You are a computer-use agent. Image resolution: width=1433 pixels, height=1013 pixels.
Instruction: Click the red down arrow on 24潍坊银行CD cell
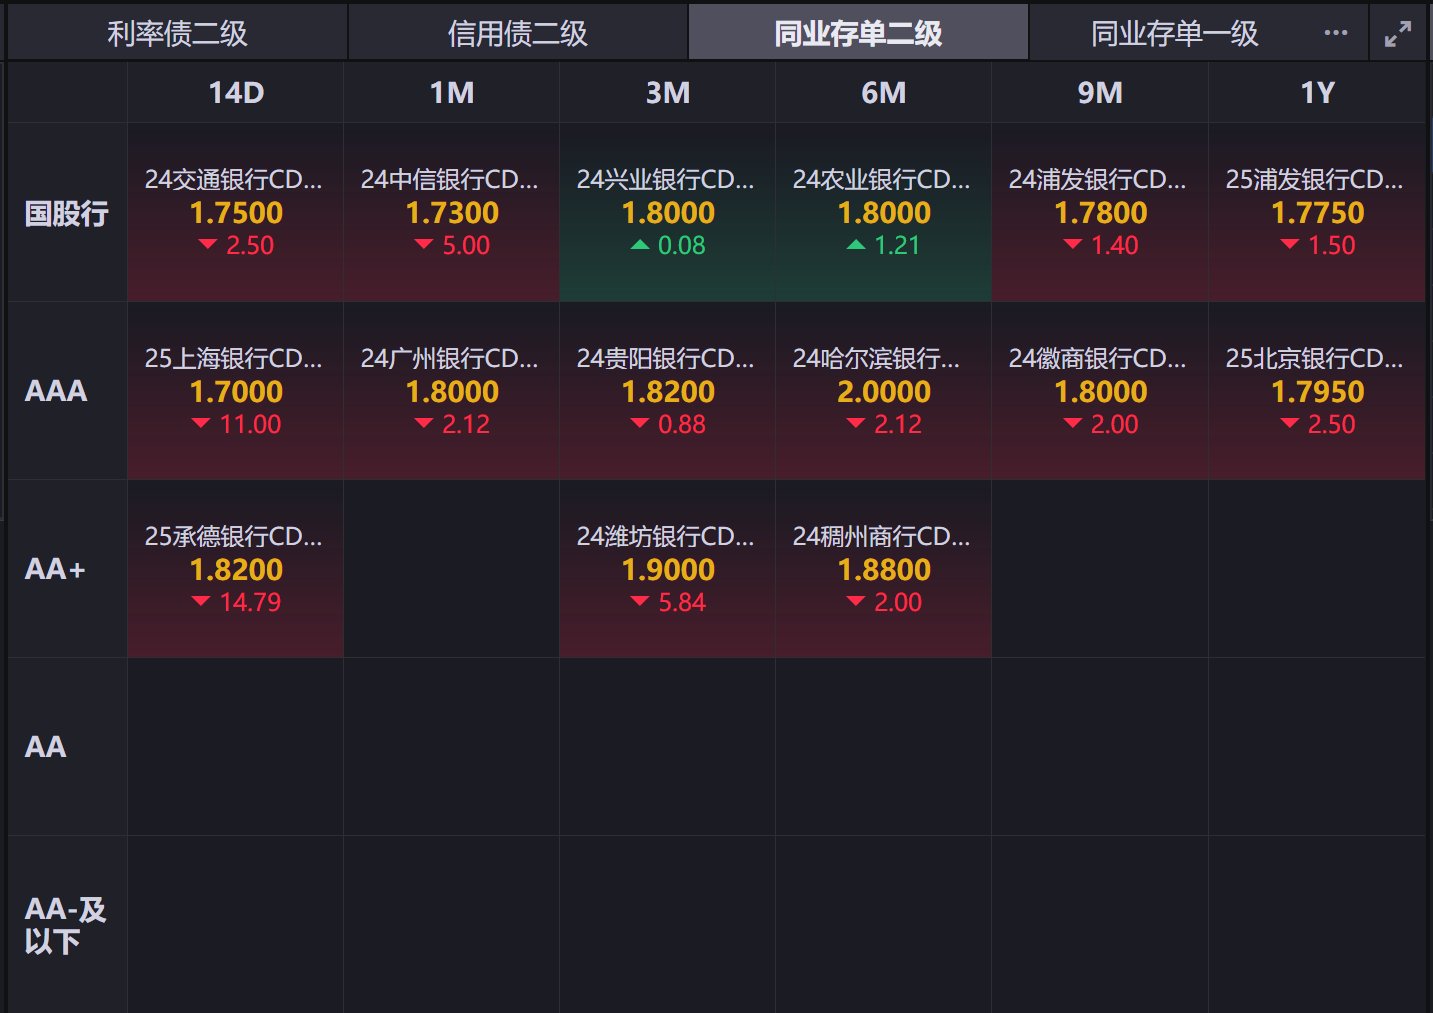pyautogui.click(x=639, y=601)
